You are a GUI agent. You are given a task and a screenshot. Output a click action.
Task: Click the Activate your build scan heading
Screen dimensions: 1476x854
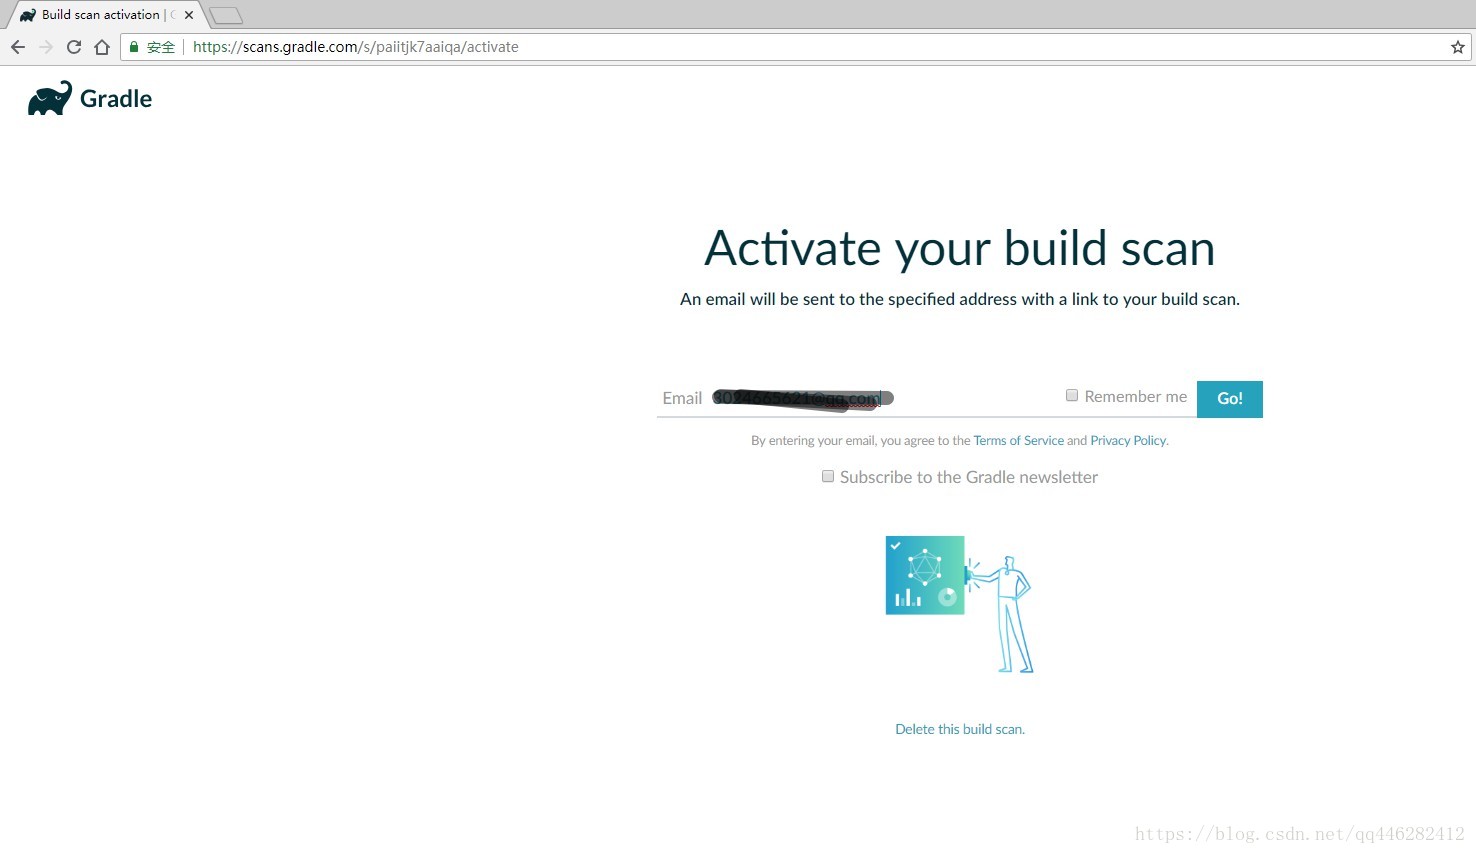(x=960, y=248)
